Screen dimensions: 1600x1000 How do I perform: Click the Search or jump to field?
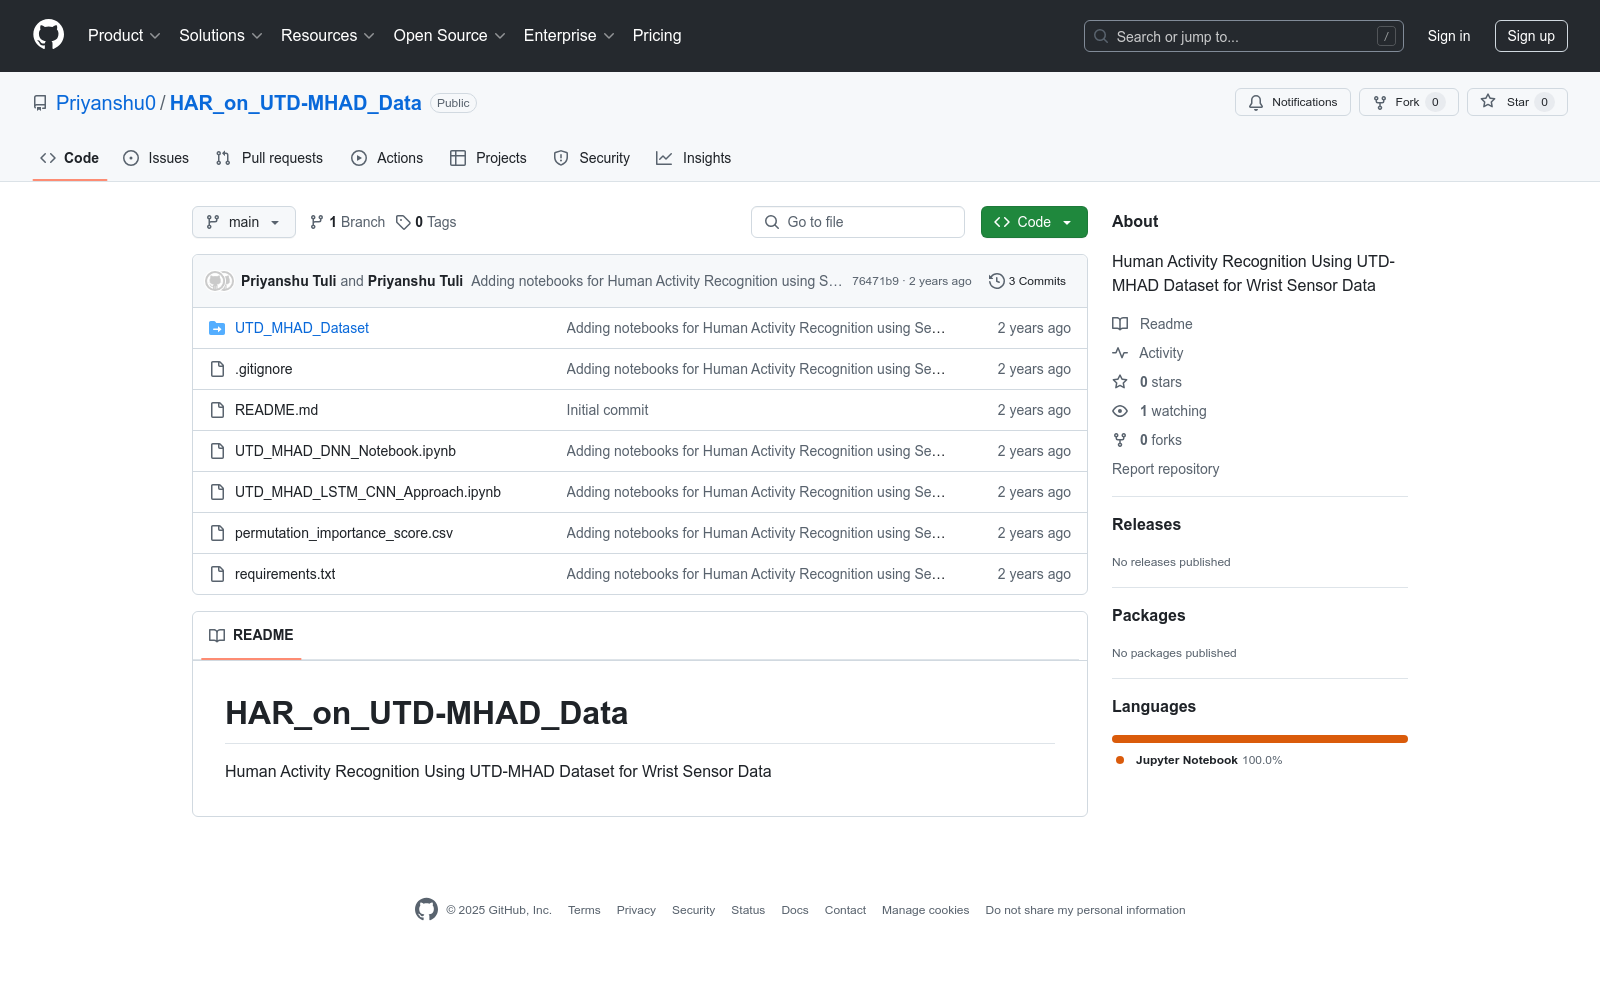tap(1244, 36)
